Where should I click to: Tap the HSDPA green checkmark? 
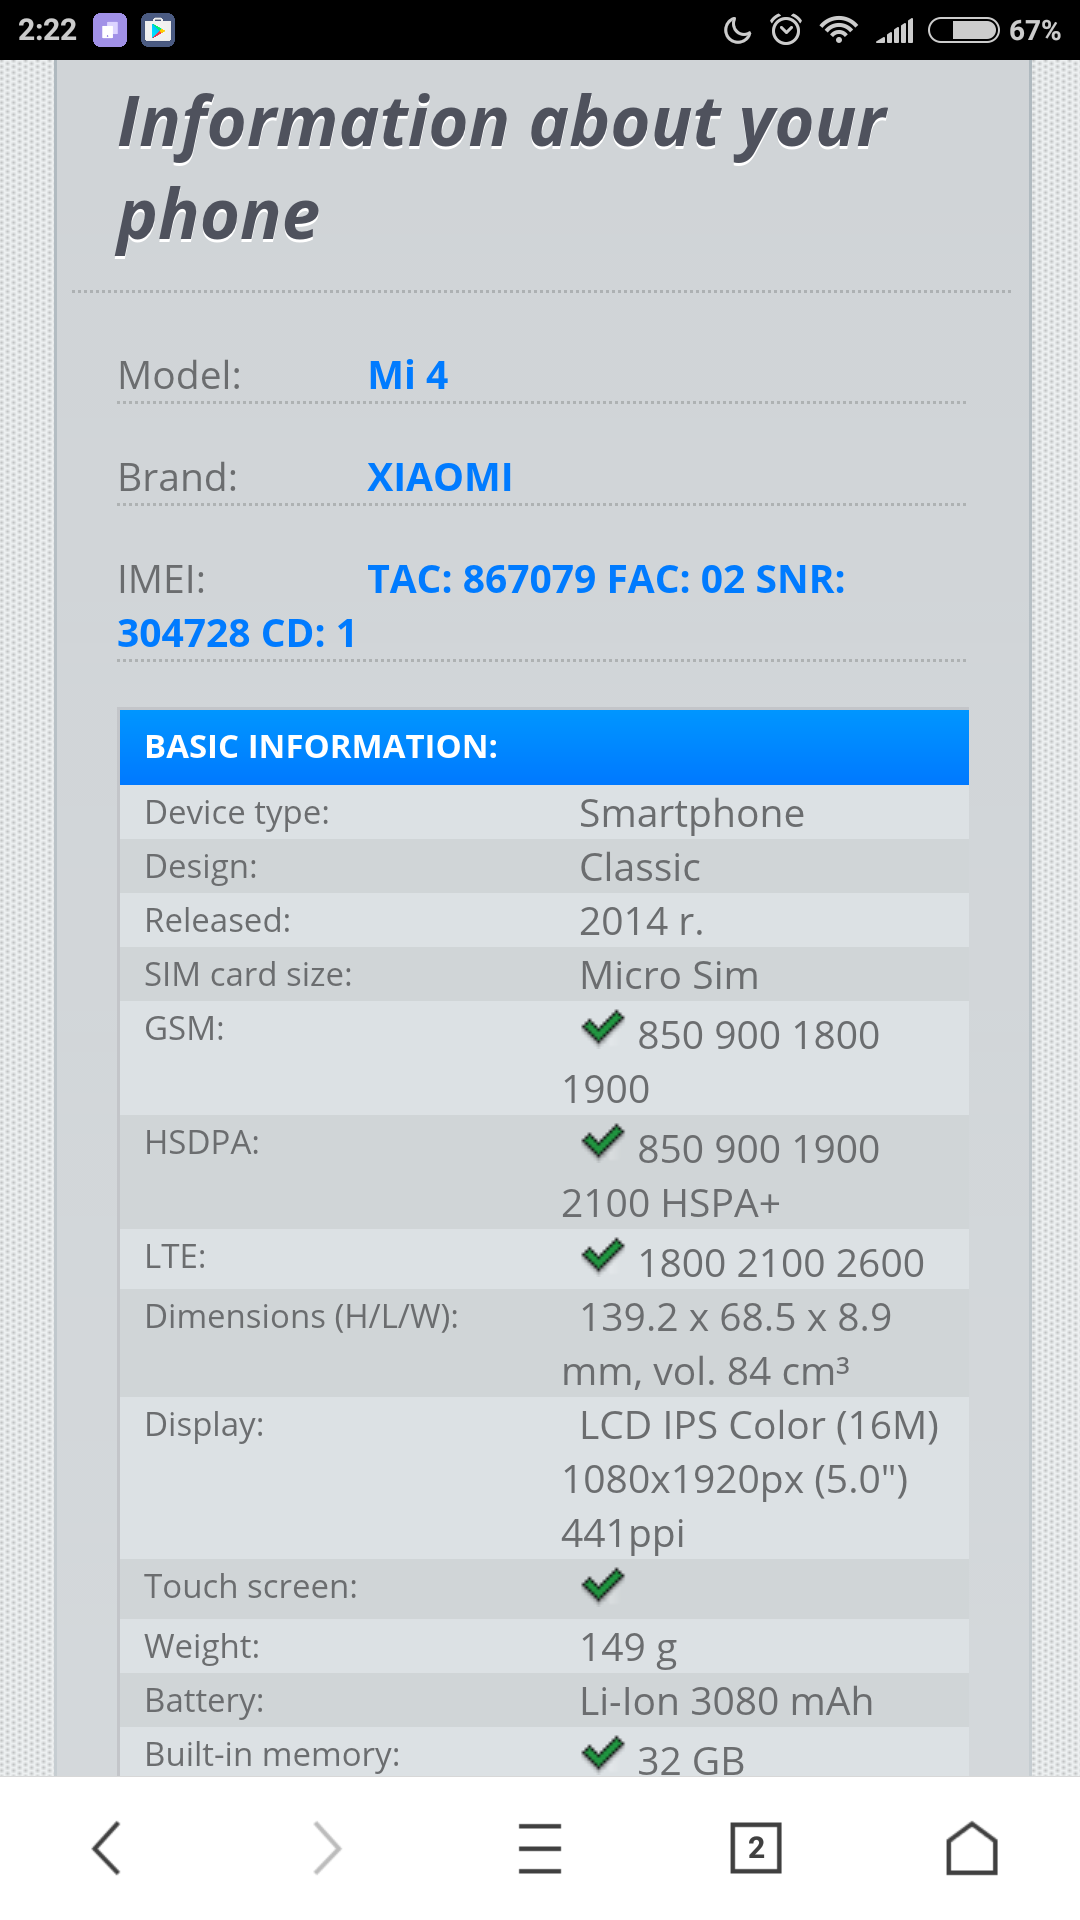coord(603,1142)
